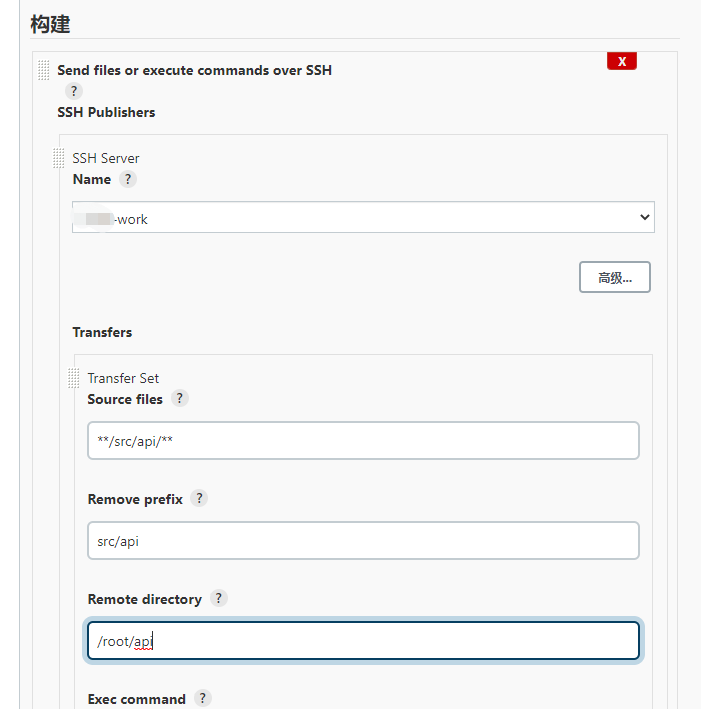Edit the Remote directory text field
Screen dimensions: 701x709
(363, 641)
